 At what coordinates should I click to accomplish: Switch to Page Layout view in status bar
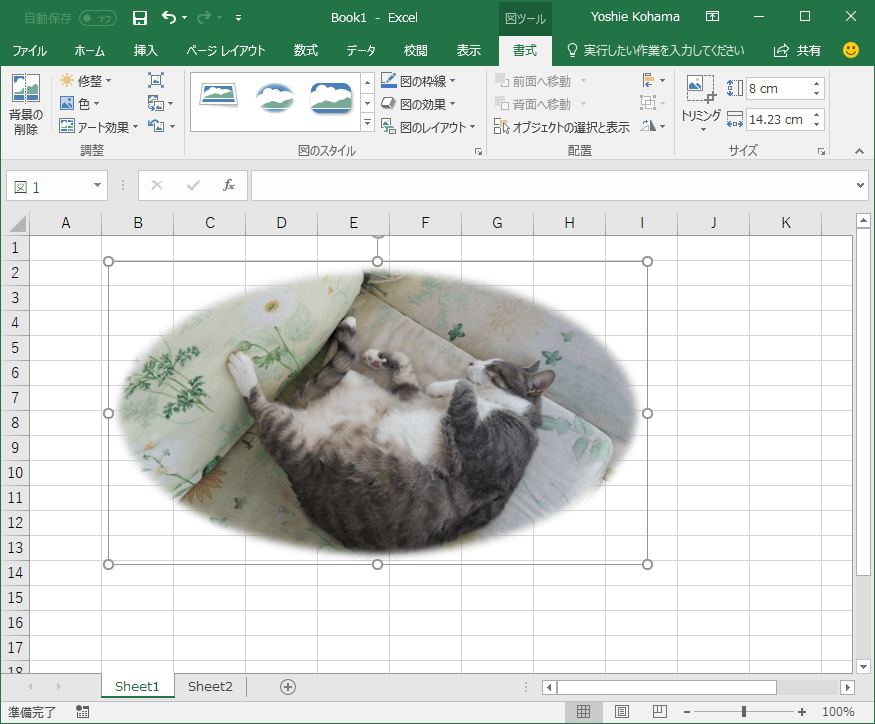622,711
